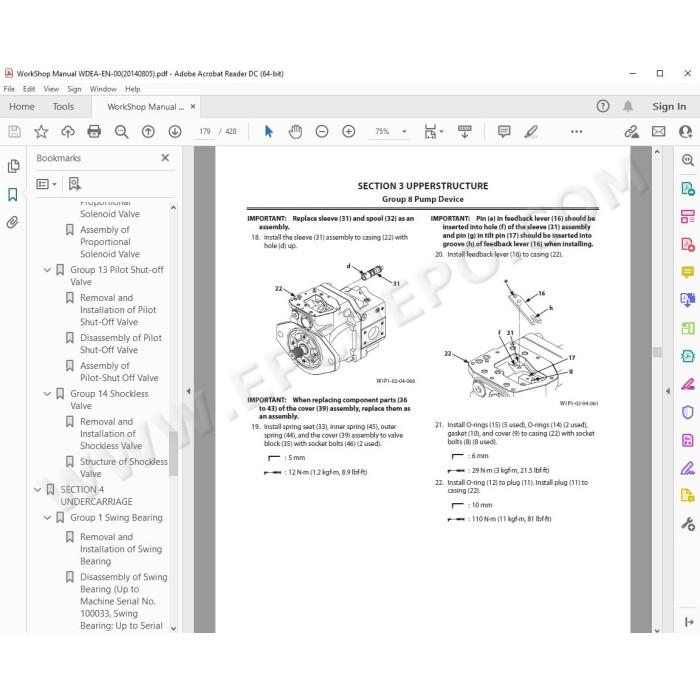Click the document vertical scrollbar thumb
Viewport: 700px width, 700px height.
pyautogui.click(x=657, y=352)
